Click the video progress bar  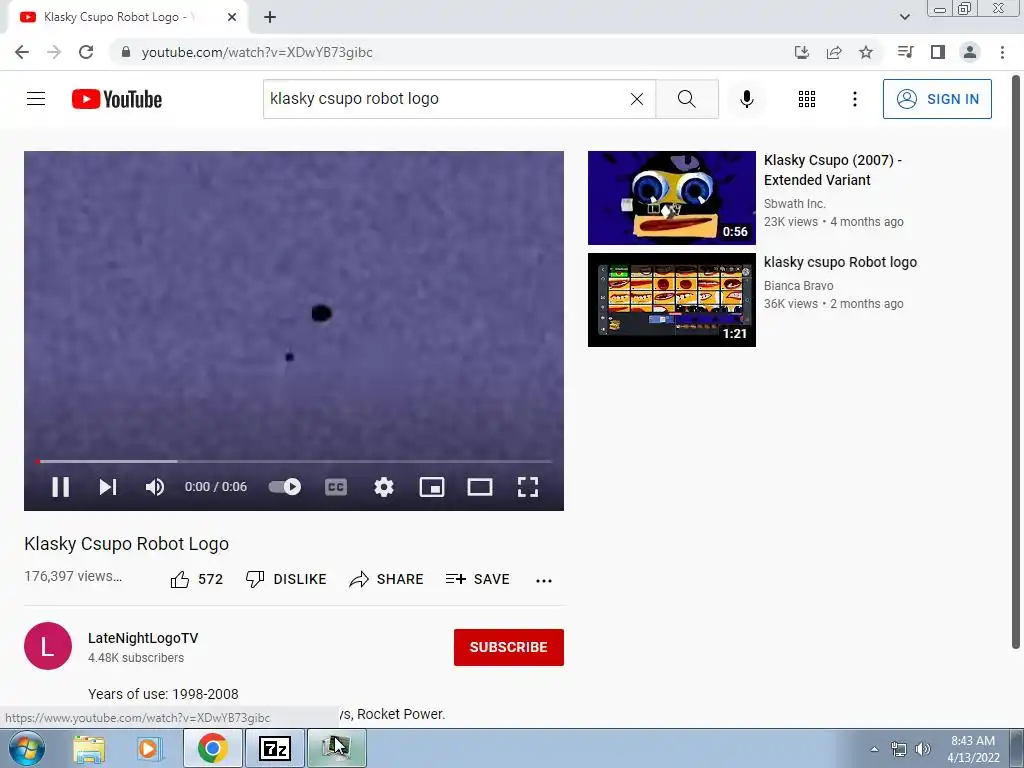point(294,462)
